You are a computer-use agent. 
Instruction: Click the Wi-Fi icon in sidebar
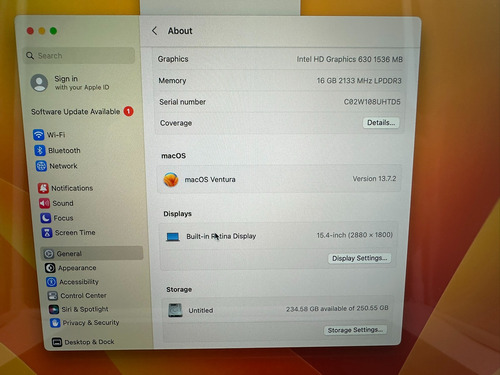click(x=39, y=135)
